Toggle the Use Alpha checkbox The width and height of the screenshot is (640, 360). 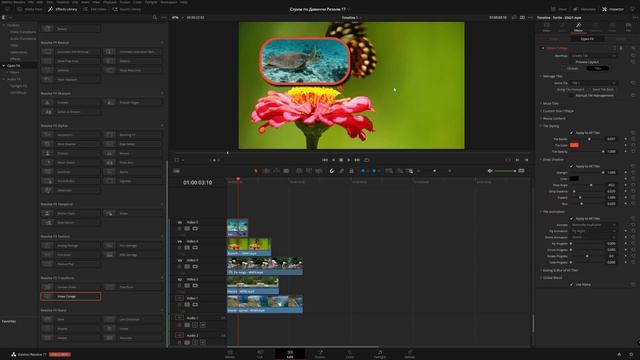571,284
